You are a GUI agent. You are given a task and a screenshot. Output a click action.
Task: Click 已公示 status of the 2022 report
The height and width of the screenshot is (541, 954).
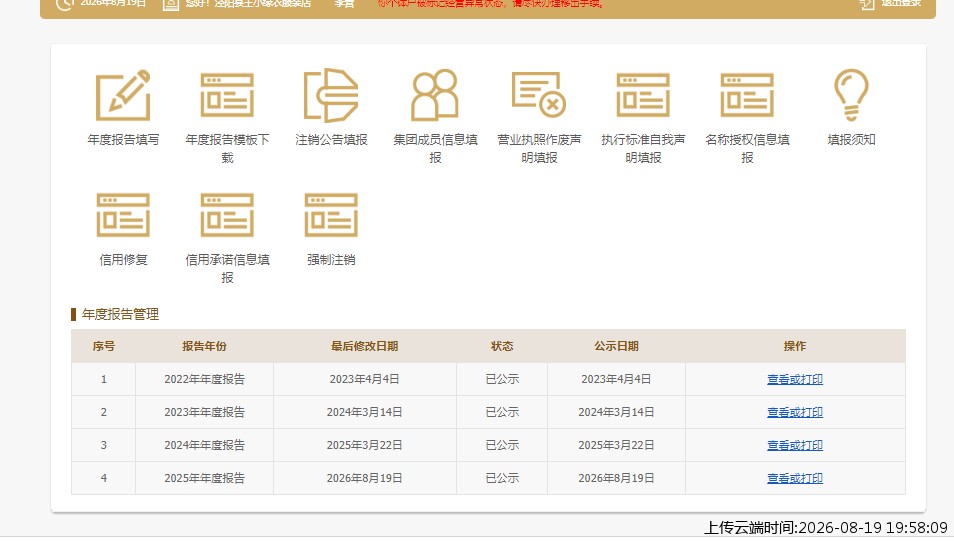tap(502, 379)
